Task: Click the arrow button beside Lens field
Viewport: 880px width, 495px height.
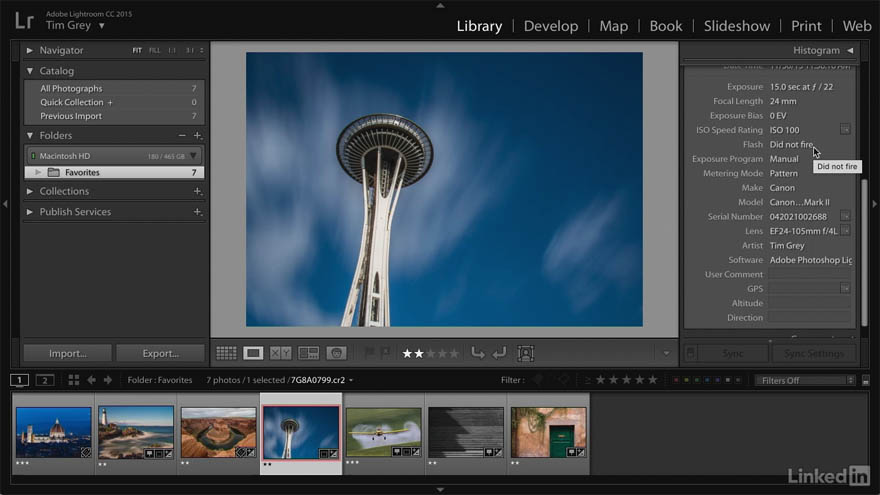Action: 845,231
